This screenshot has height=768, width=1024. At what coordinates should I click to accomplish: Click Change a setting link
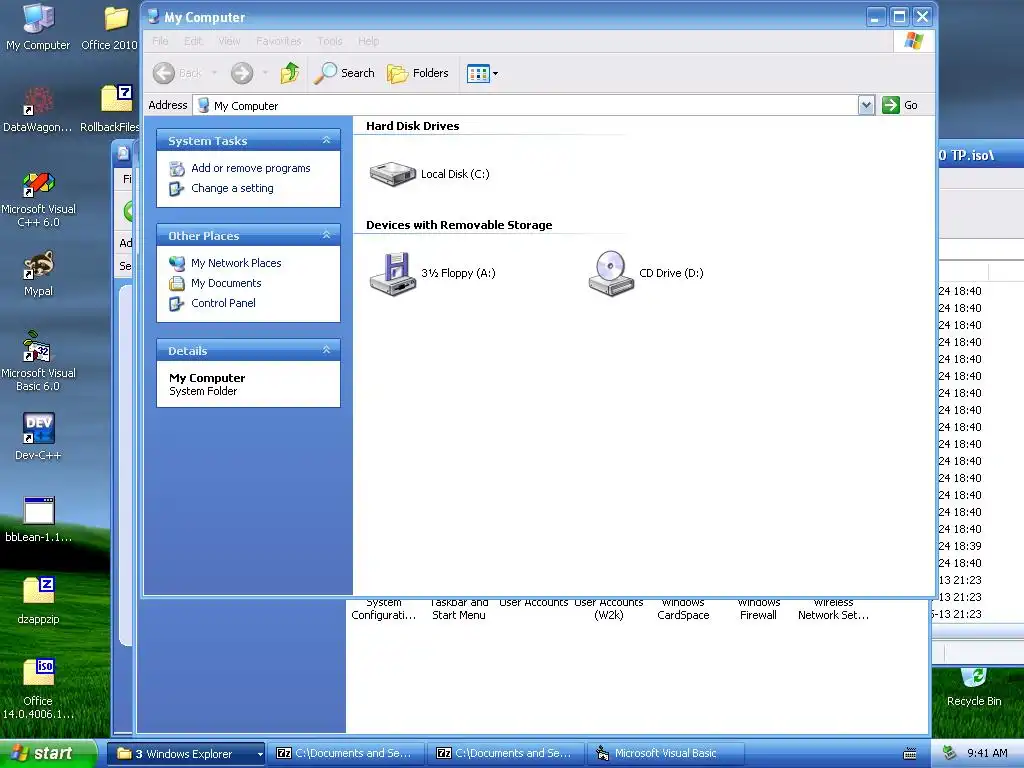click(x=232, y=188)
